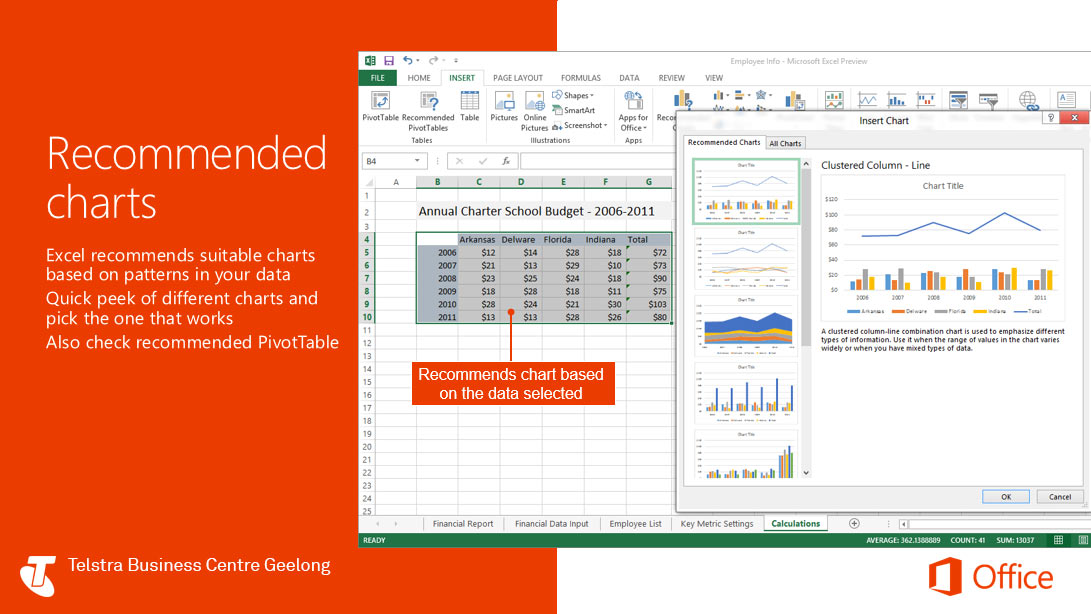Click the Enter checkmark in formula bar
Screen dimensions: 1091x614
[x=482, y=161]
